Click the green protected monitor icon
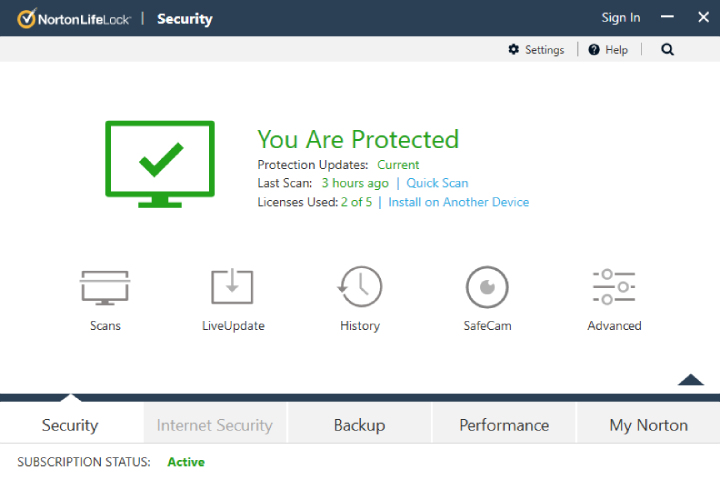This screenshot has width=720, height=479. [160, 164]
